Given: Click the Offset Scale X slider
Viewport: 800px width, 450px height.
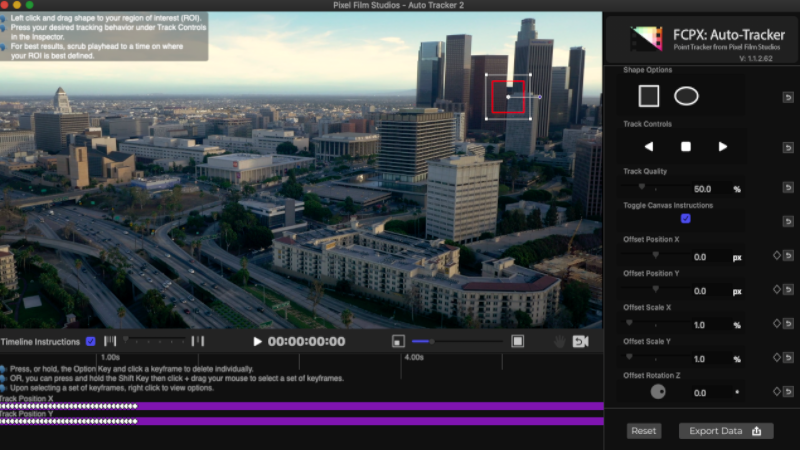Looking at the screenshot, I should (x=656, y=323).
